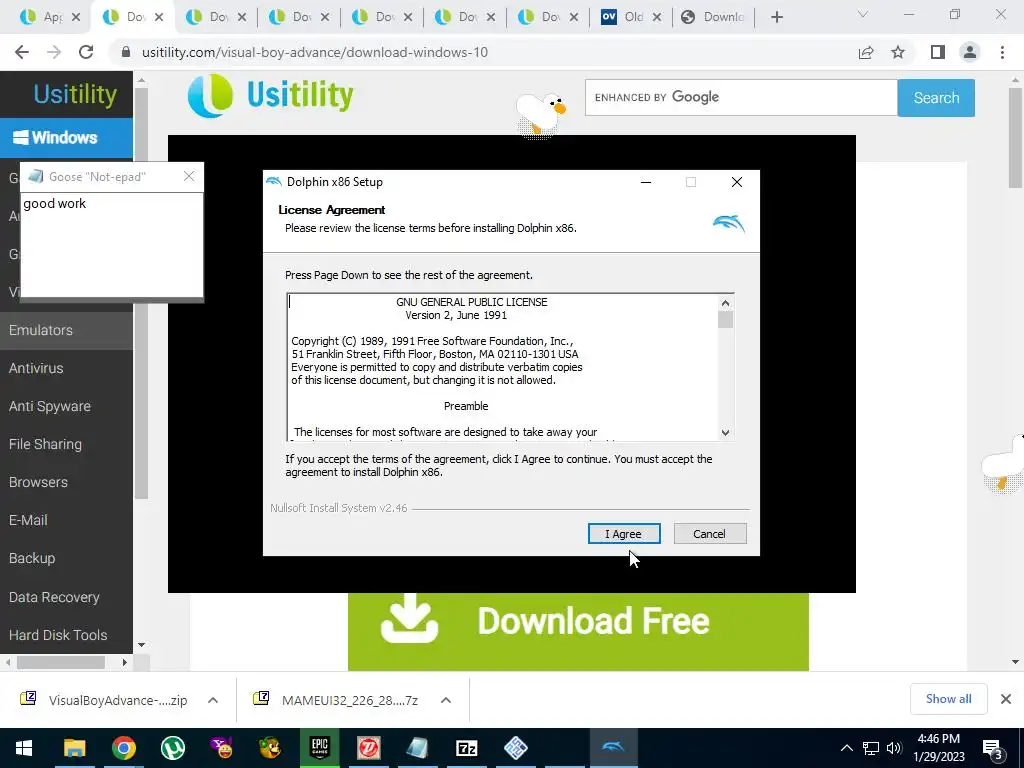
Task: Click the Chrome profile avatar icon
Action: coord(970,52)
